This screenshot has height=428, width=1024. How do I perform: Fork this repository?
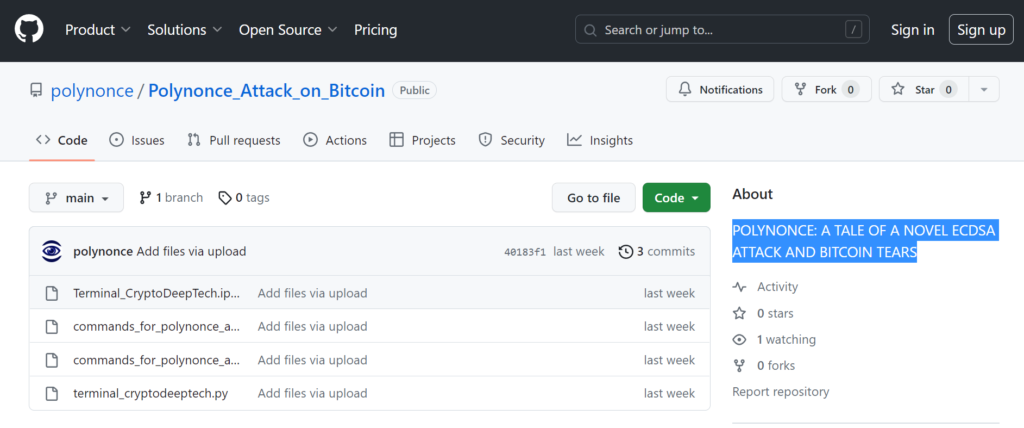pyautogui.click(x=826, y=90)
